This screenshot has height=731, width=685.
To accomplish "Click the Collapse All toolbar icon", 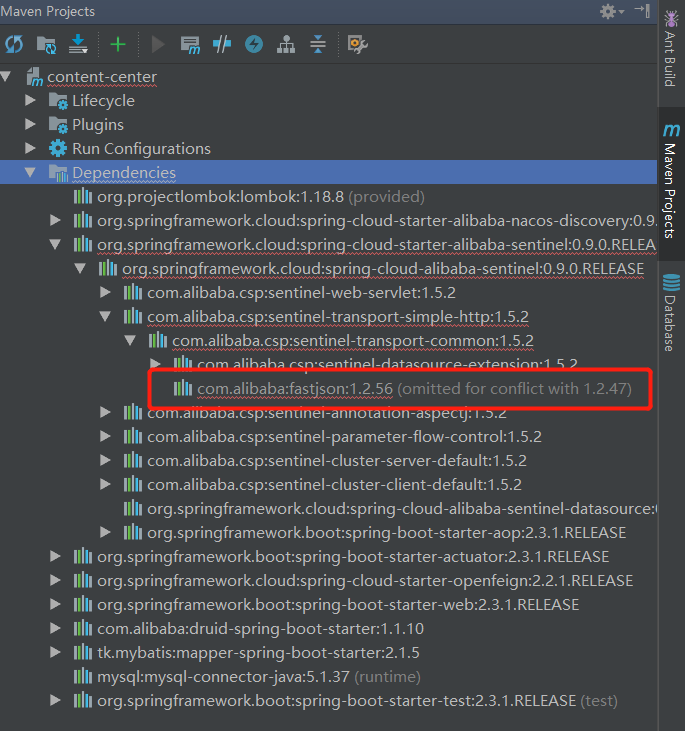I will tap(318, 44).
